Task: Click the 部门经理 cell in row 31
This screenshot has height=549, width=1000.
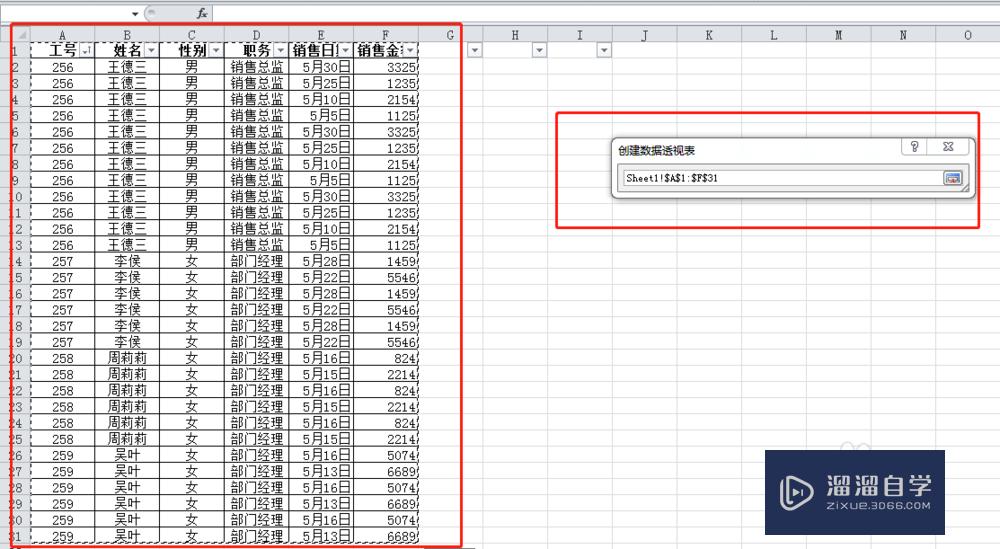Action: pos(256,536)
